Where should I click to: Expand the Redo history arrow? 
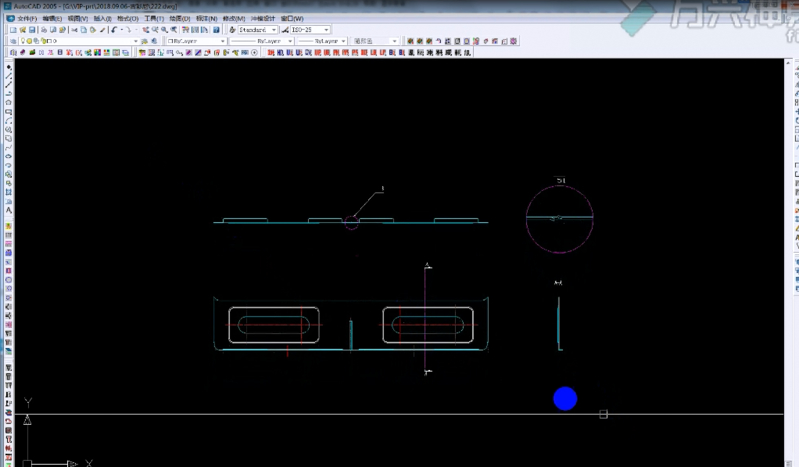pos(136,30)
